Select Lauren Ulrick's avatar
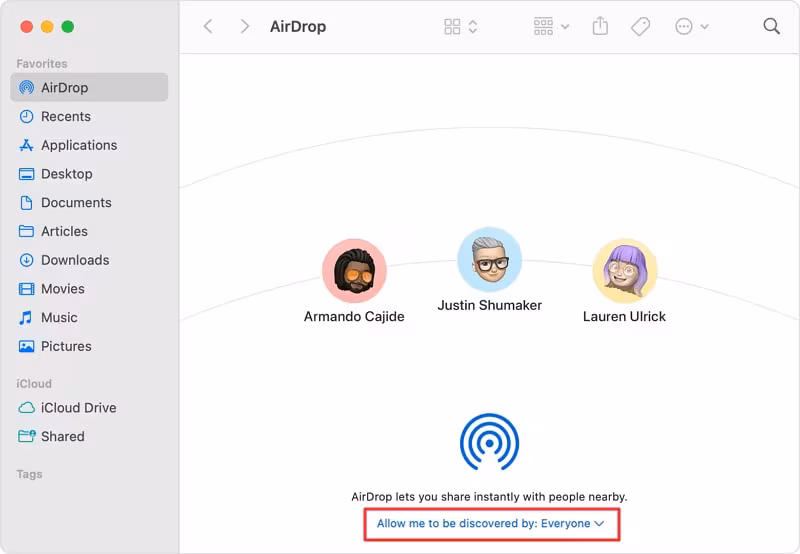800x554 pixels. [624, 271]
